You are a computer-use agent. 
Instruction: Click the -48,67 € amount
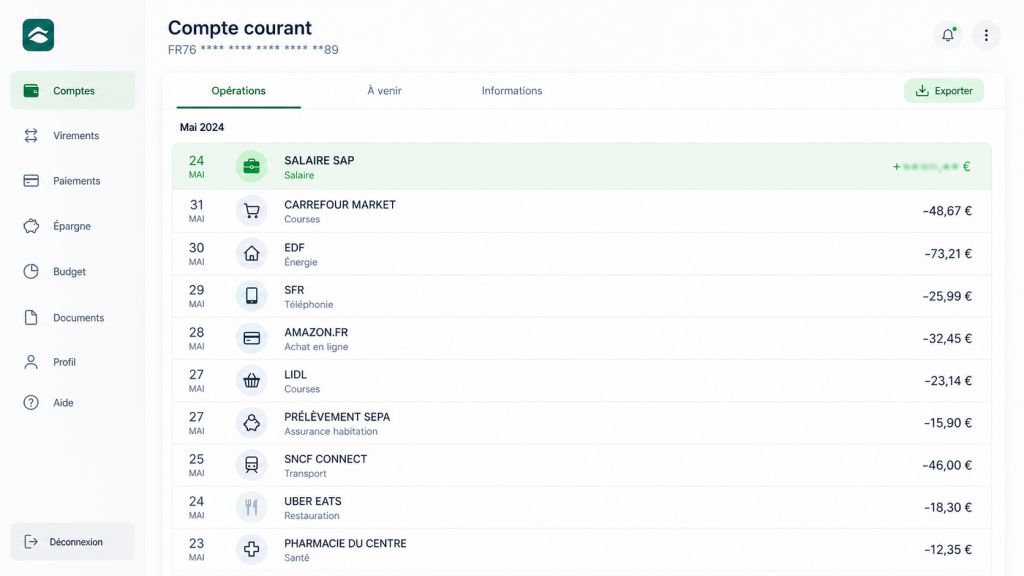click(x=947, y=211)
